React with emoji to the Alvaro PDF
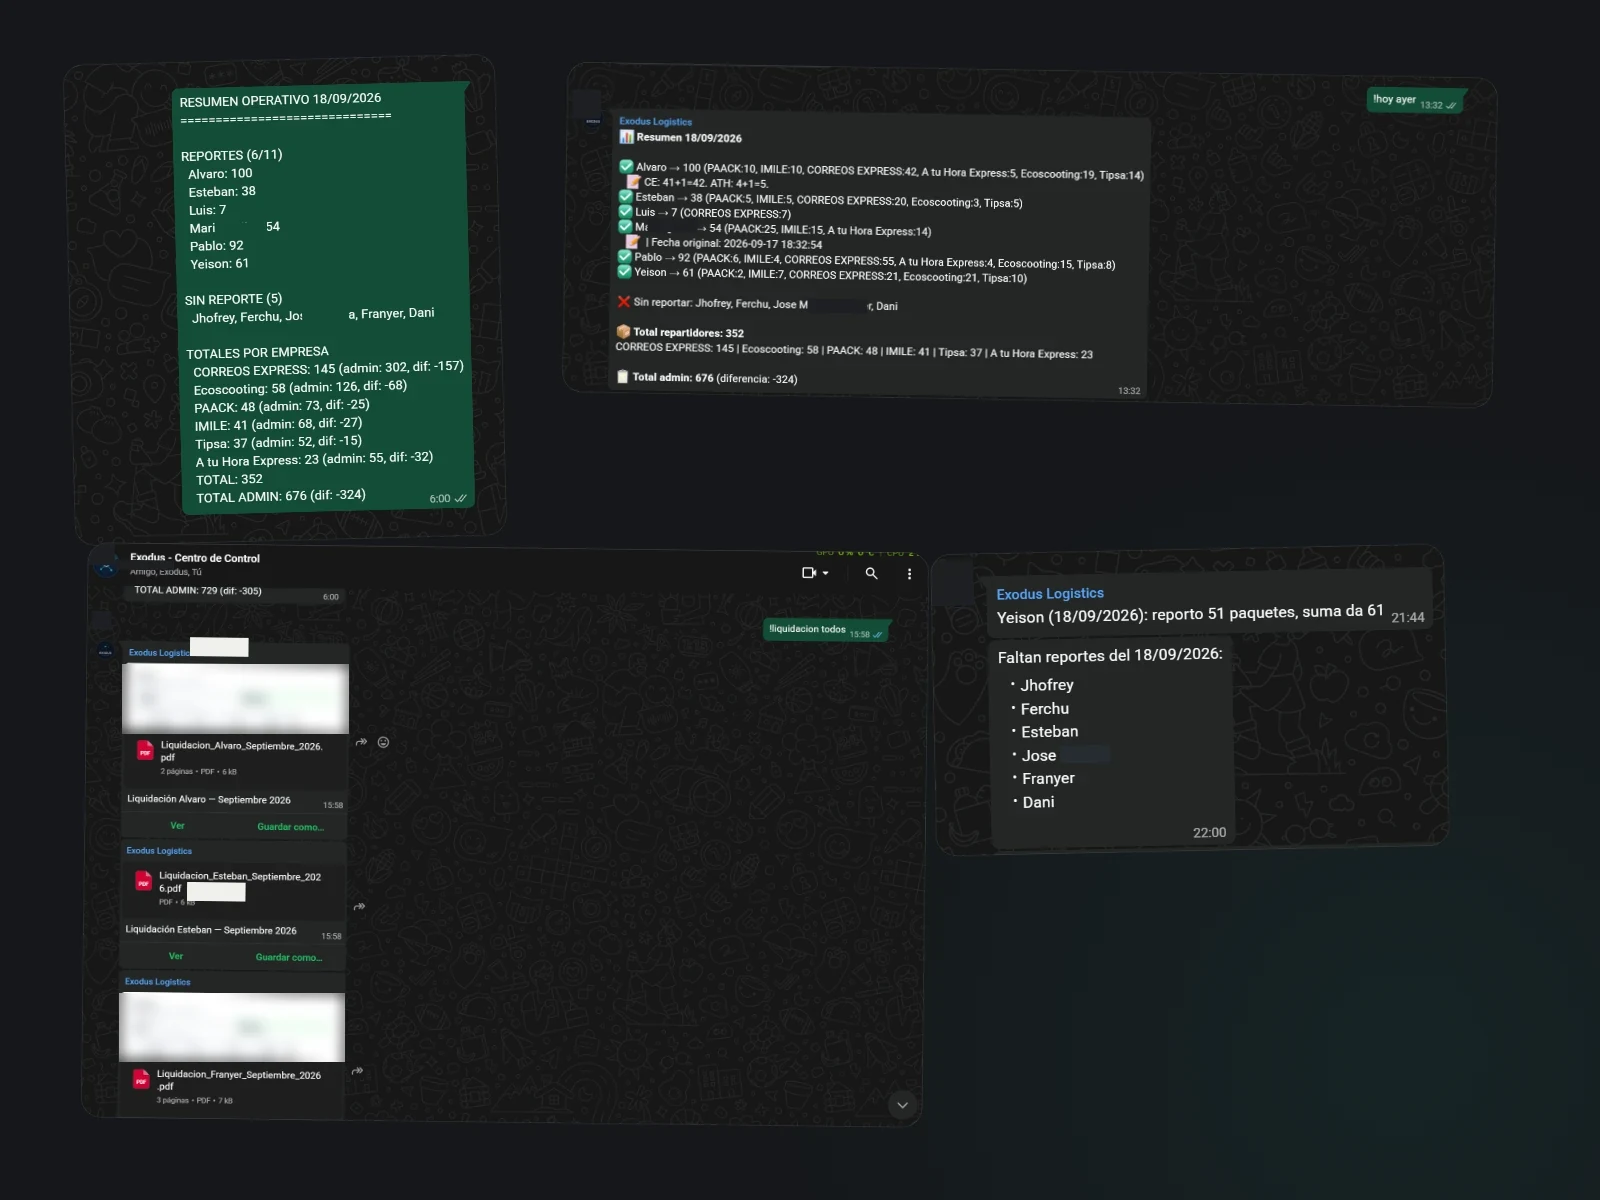 pyautogui.click(x=383, y=742)
